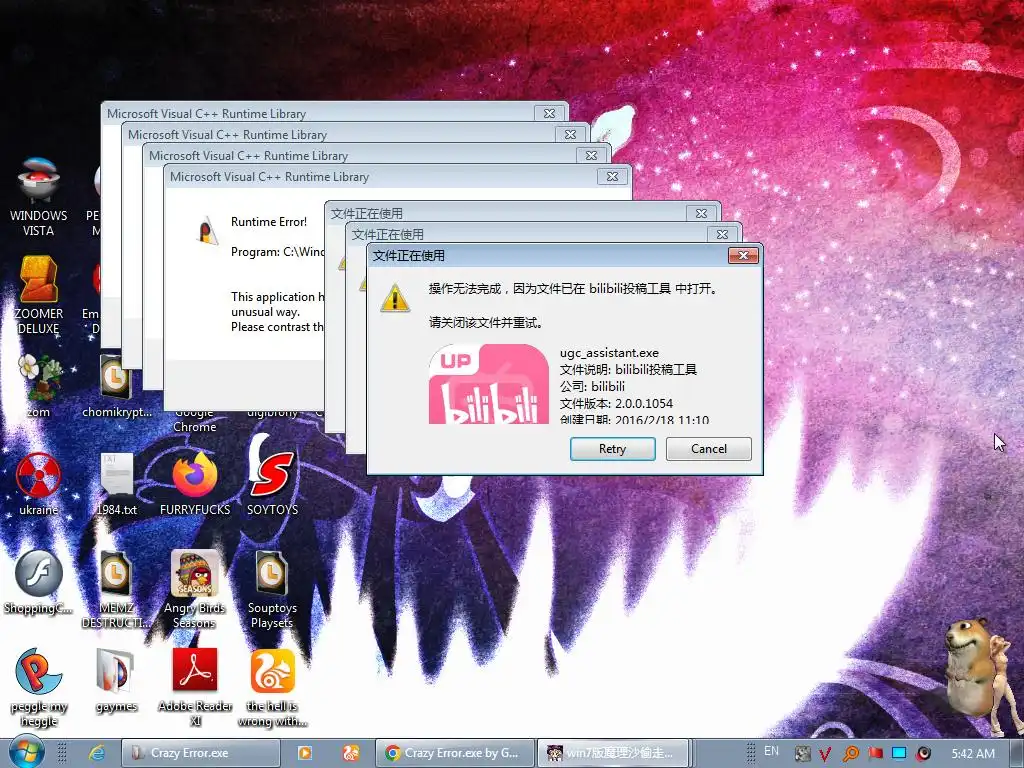
Task: Click the '文件版本: 2.0.0.1054' text
Action: 616,403
